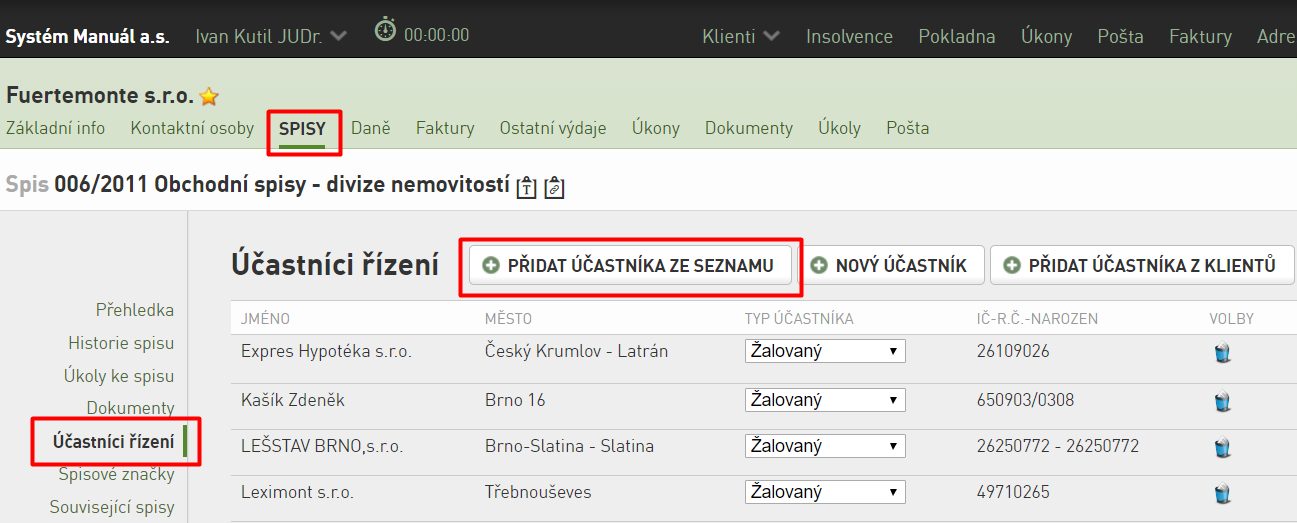Expand the Klienti menu in top bar

pos(741,36)
